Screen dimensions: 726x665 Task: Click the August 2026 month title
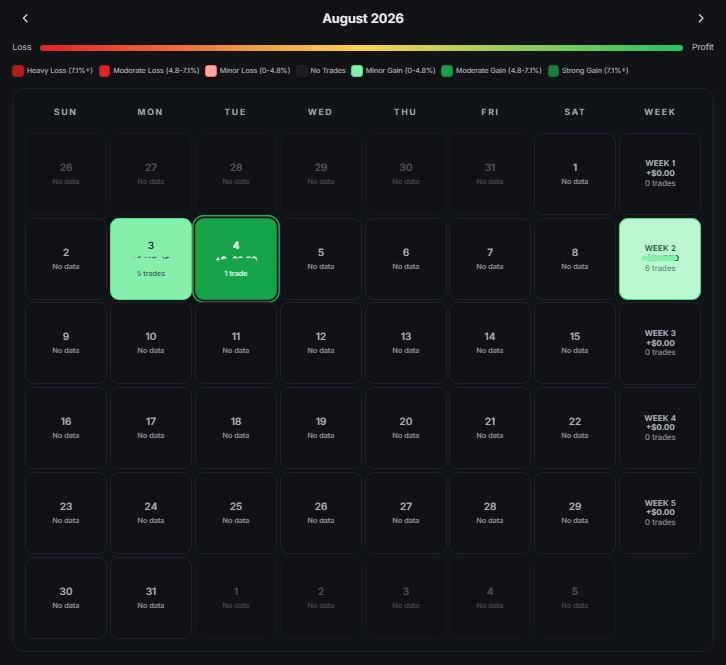pyautogui.click(x=363, y=19)
